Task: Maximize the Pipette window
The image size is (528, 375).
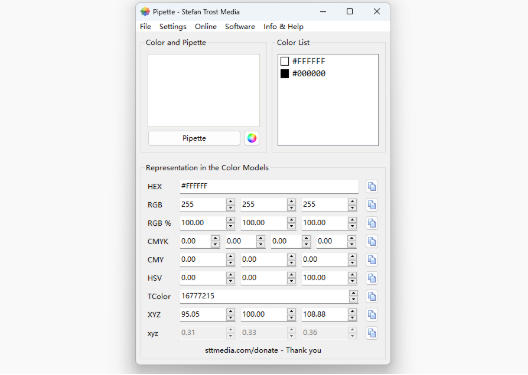Action: [x=350, y=11]
